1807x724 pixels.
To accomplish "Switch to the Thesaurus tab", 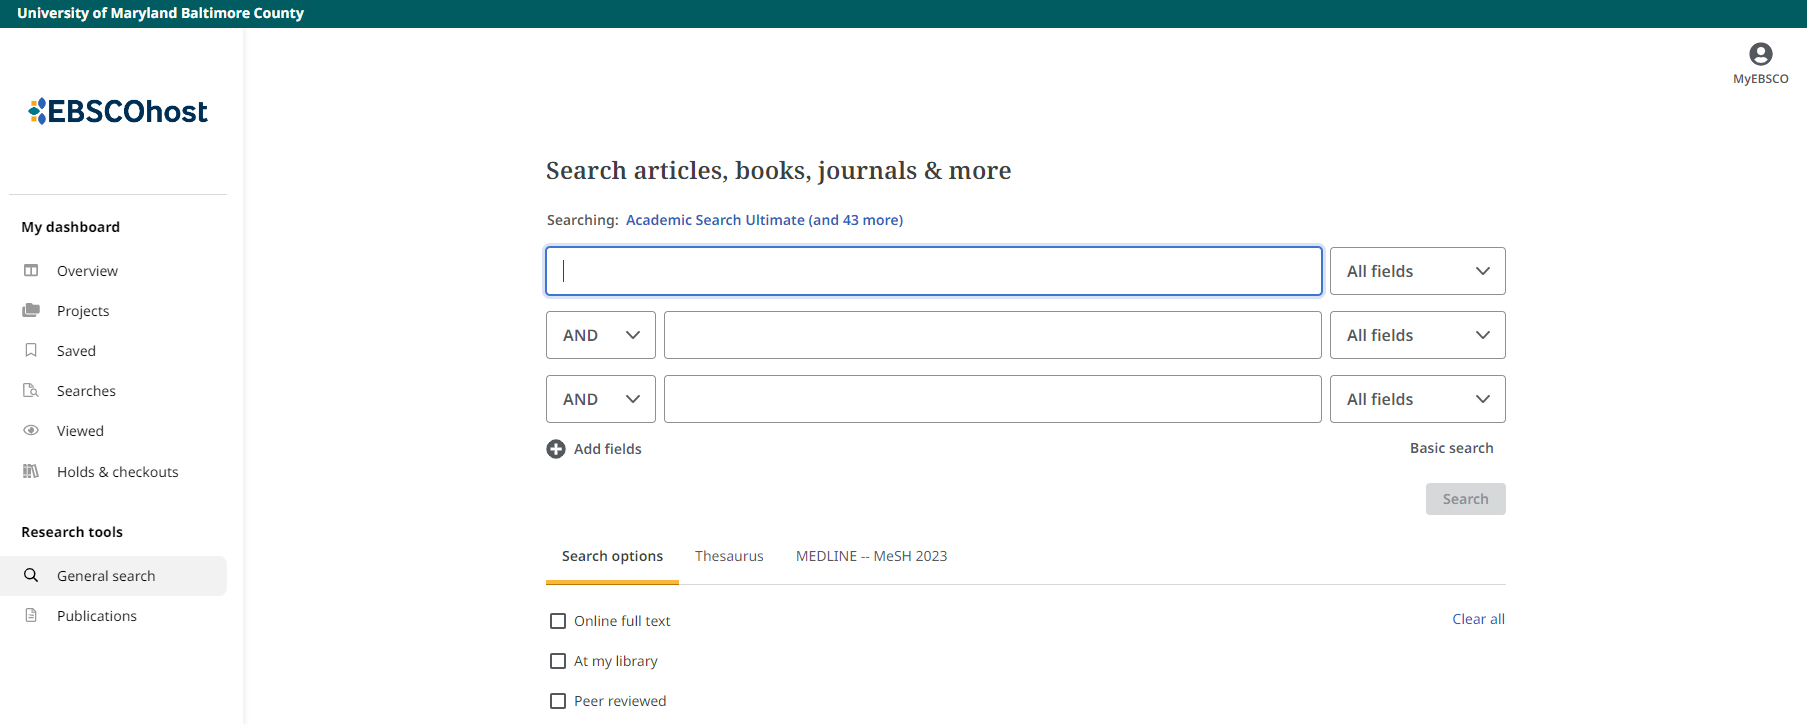I will [x=729, y=556].
